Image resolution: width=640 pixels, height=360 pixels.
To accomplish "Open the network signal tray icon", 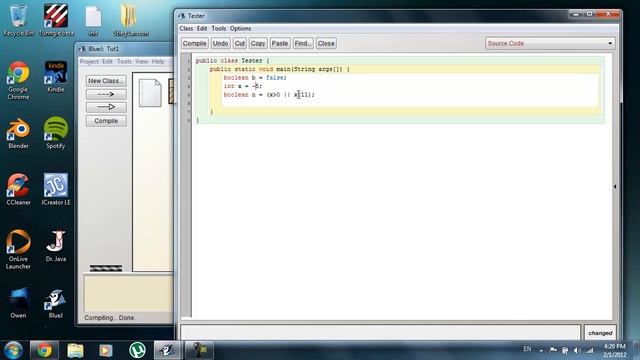I will coord(589,350).
